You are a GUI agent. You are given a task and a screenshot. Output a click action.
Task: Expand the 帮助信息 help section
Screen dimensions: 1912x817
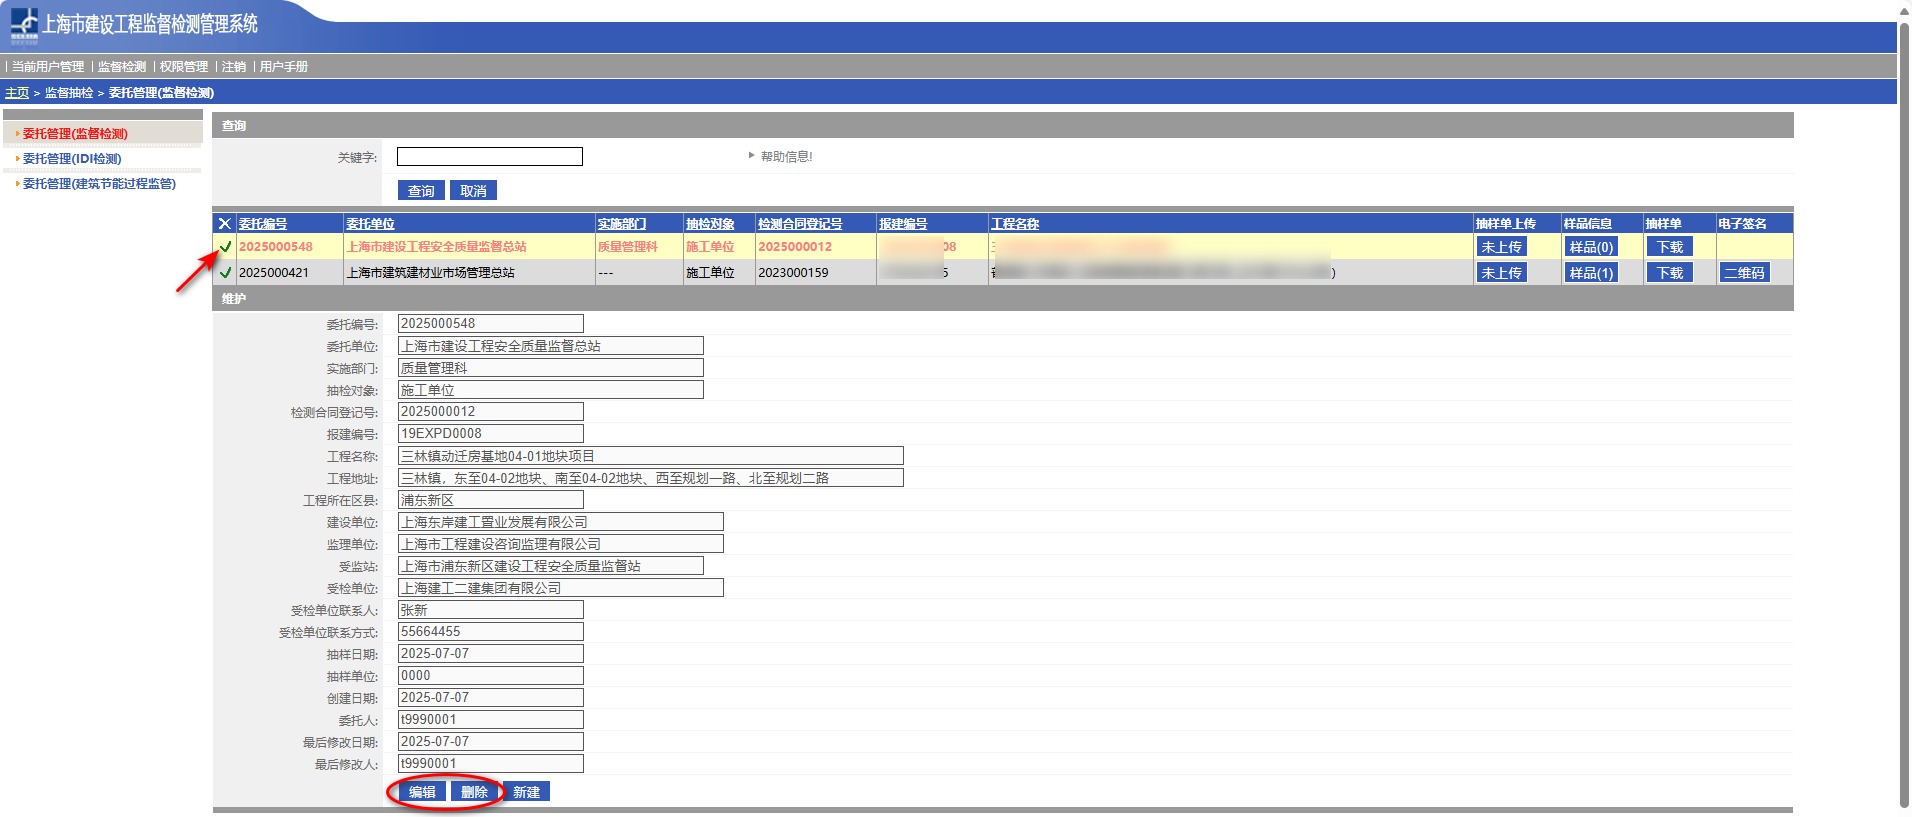(785, 156)
